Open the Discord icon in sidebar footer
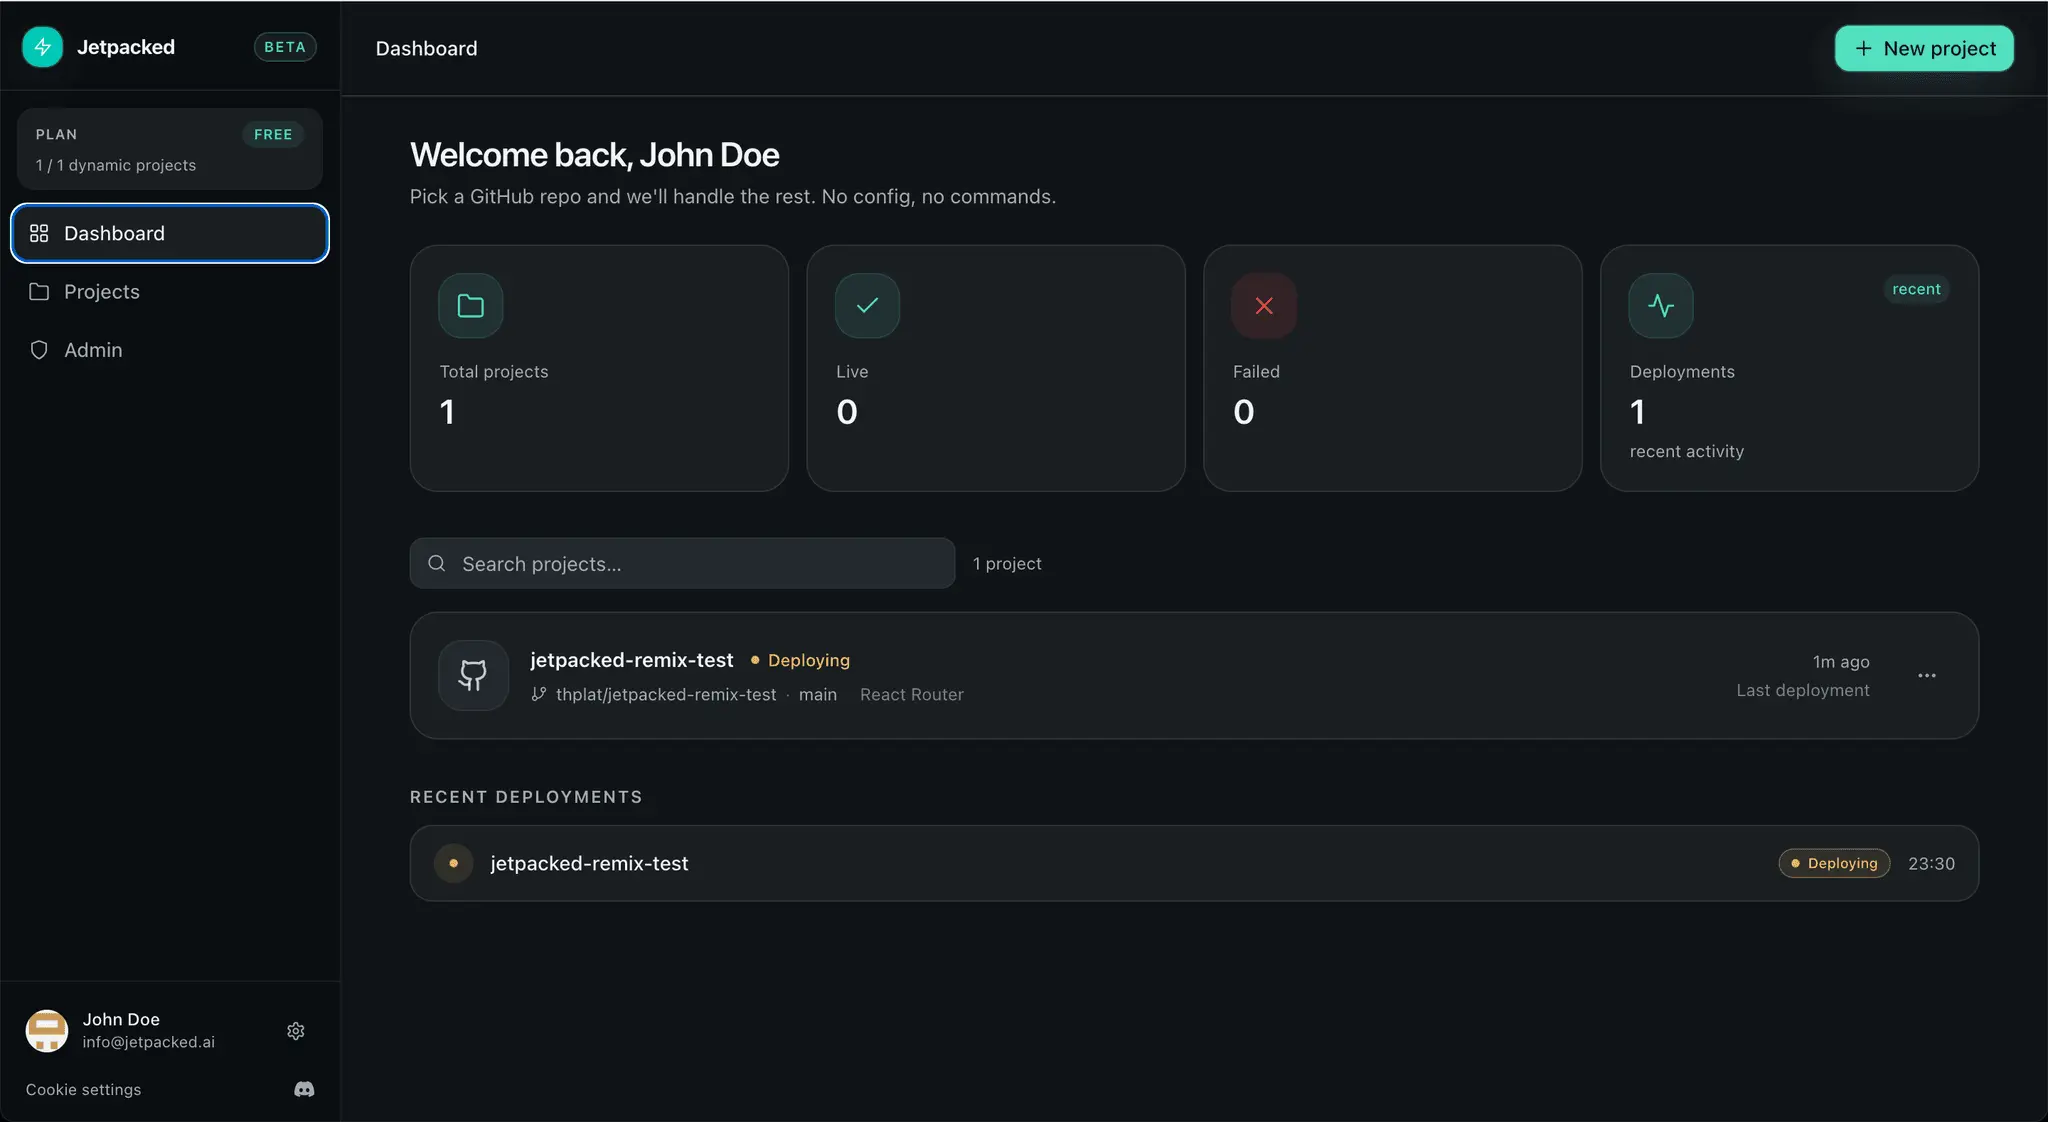 (304, 1090)
